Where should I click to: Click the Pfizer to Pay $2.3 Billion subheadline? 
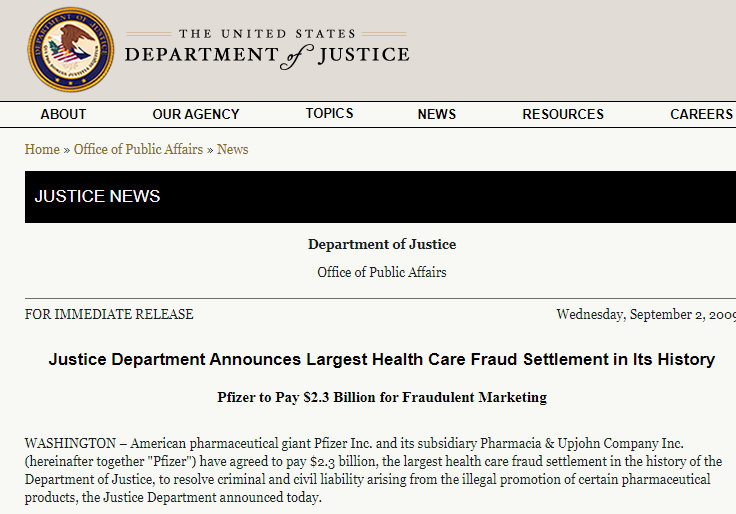point(382,397)
